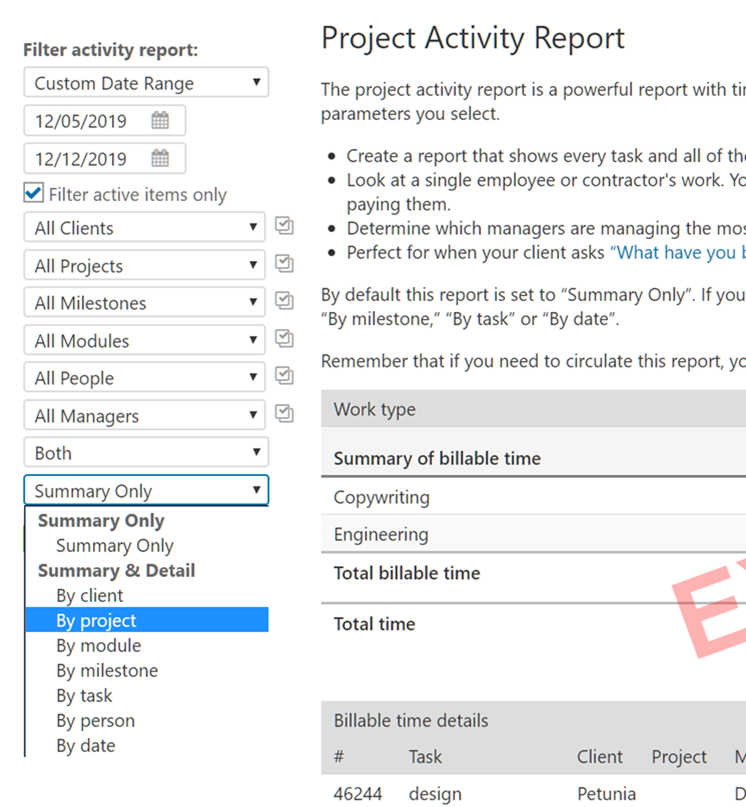
Task: Uncheck Filter active items only checkbox
Action: coord(34,194)
